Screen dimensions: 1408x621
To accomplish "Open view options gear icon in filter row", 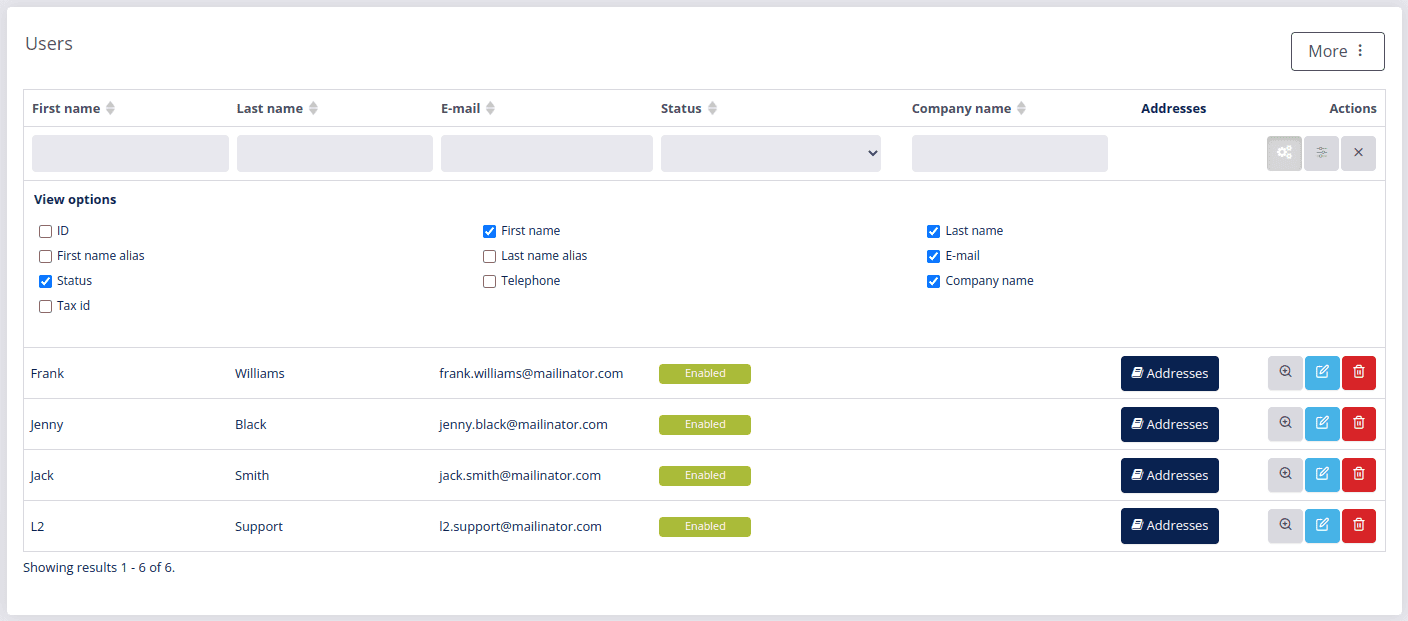I will tap(1285, 153).
